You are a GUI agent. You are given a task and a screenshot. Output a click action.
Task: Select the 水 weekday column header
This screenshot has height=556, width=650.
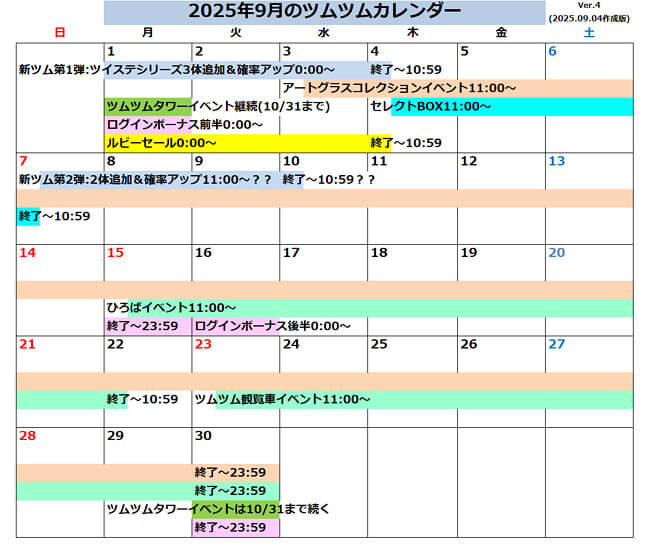tap(323, 33)
